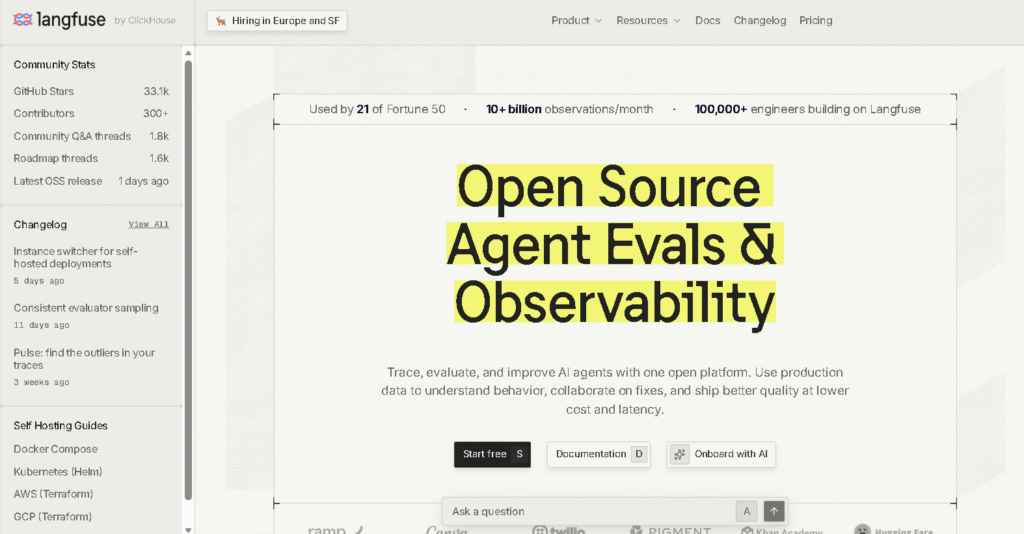Open Community Q&A threads stat
The width and height of the screenshot is (1024, 534).
(91, 136)
